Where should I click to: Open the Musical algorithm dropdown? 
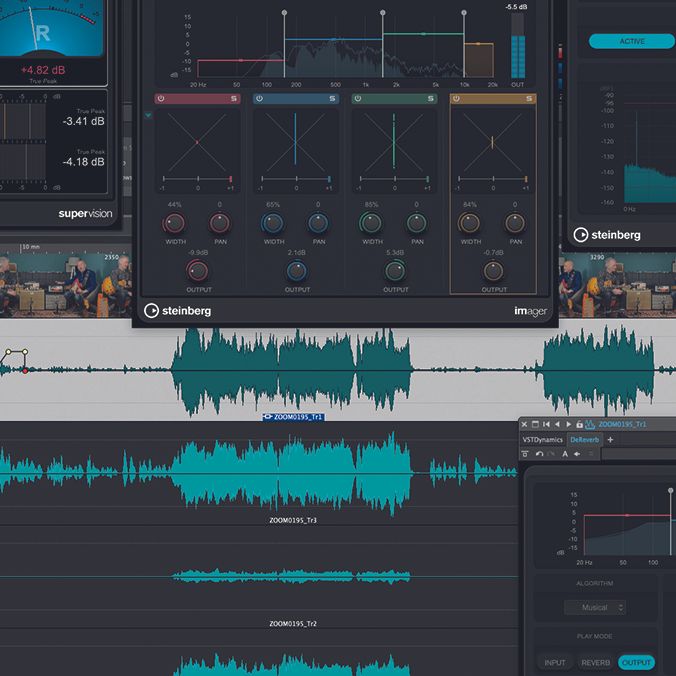click(595, 607)
